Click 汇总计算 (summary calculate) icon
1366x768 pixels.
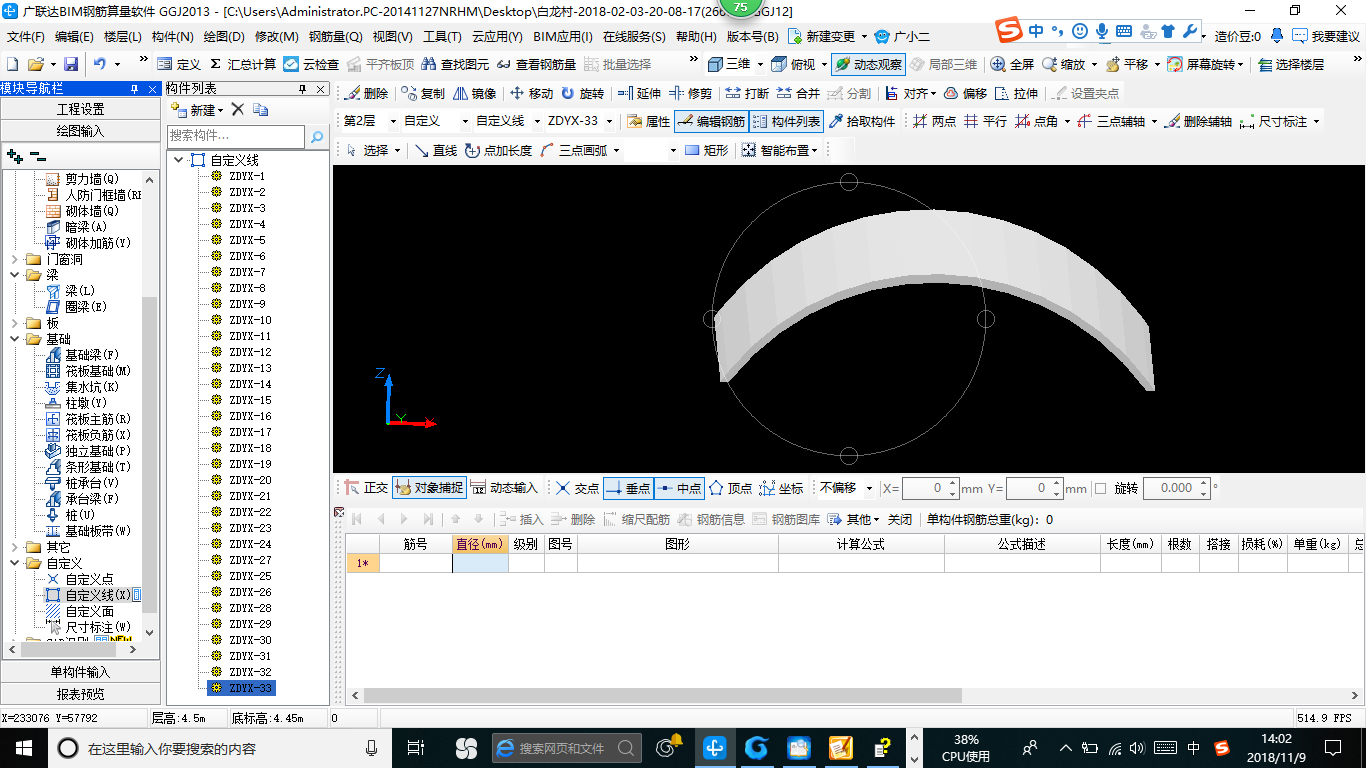[242, 64]
